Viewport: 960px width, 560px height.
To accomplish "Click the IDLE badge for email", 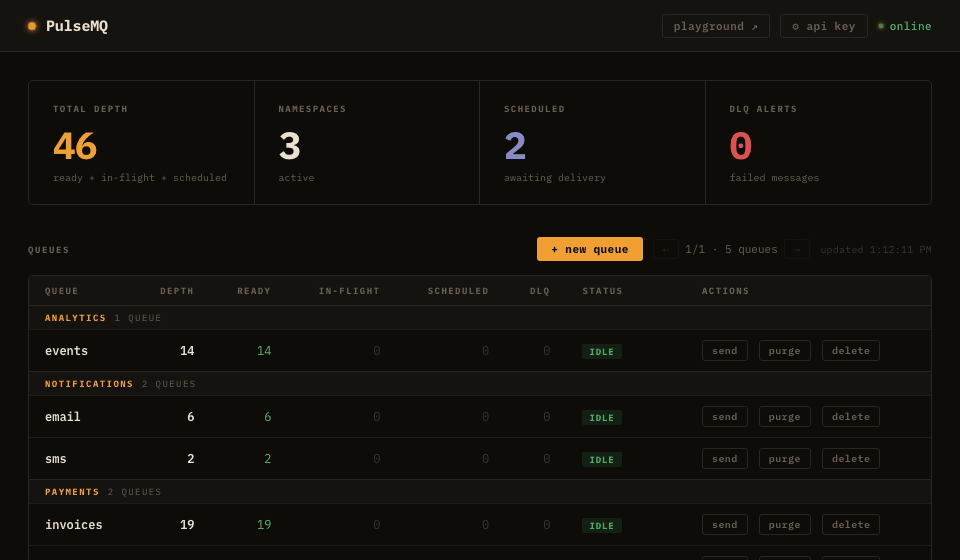I will tap(601, 417).
